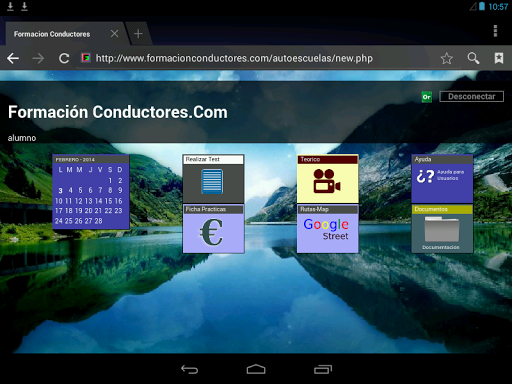
Task: Tap the Android home button
Action: (x=256, y=369)
